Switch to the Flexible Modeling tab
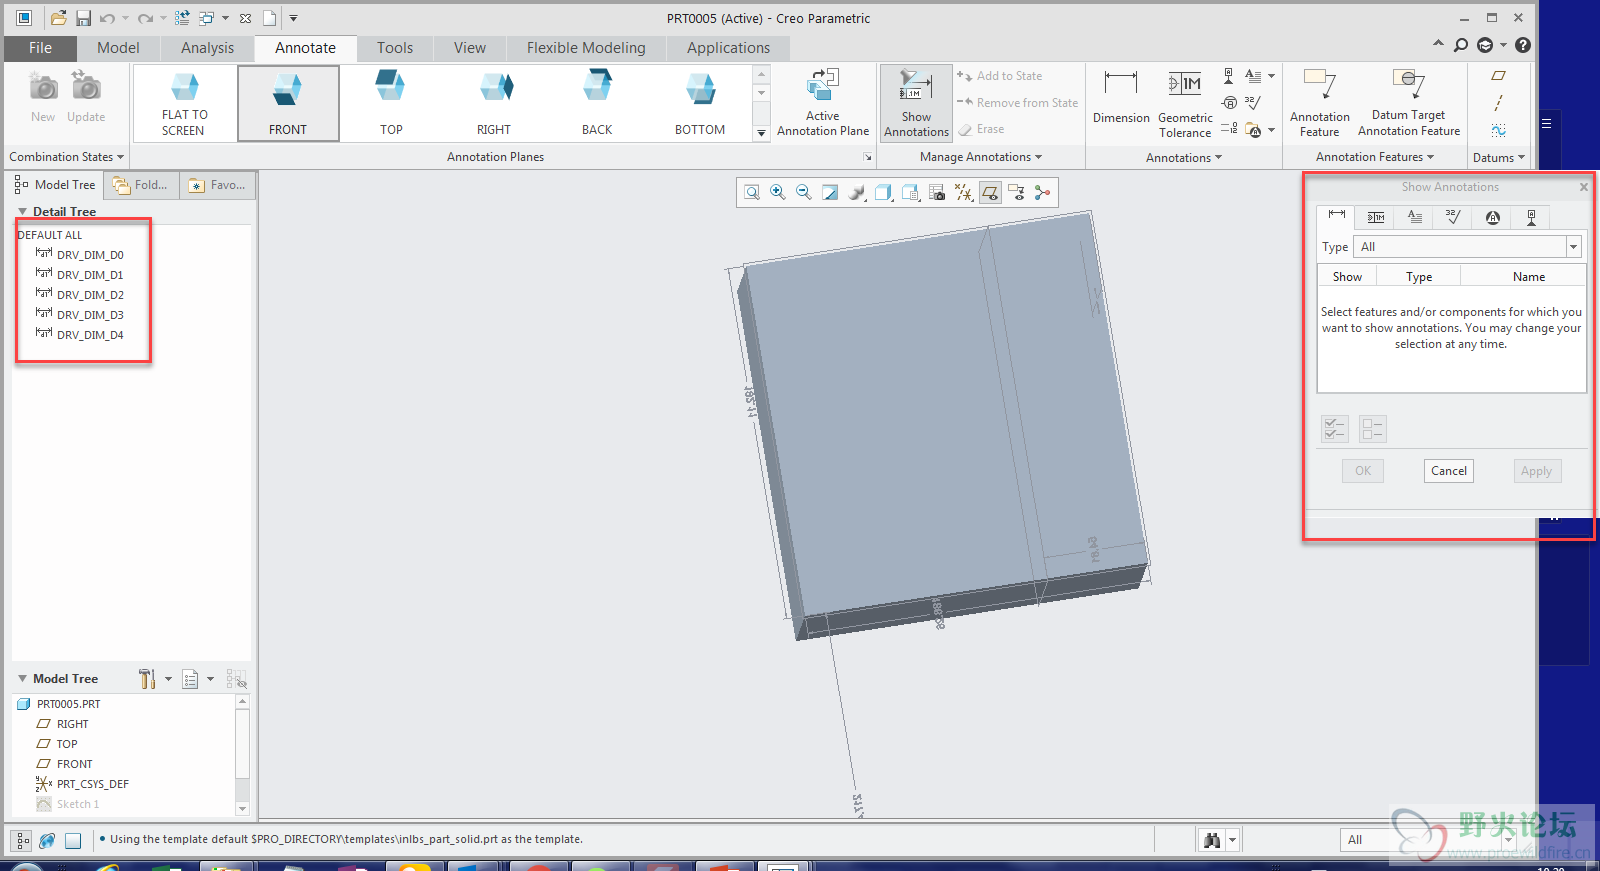The width and height of the screenshot is (1600, 871). [x=586, y=48]
